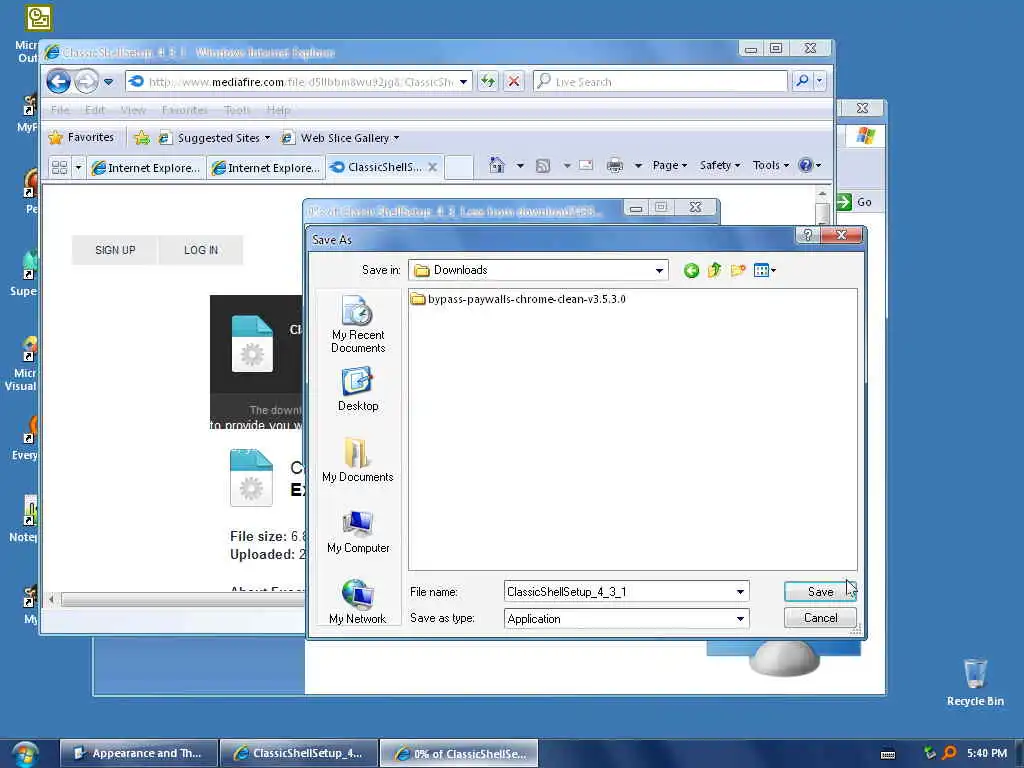Screen dimensions: 1024x768
Task: Click the Refresh icon beside address bar
Action: tap(488, 82)
